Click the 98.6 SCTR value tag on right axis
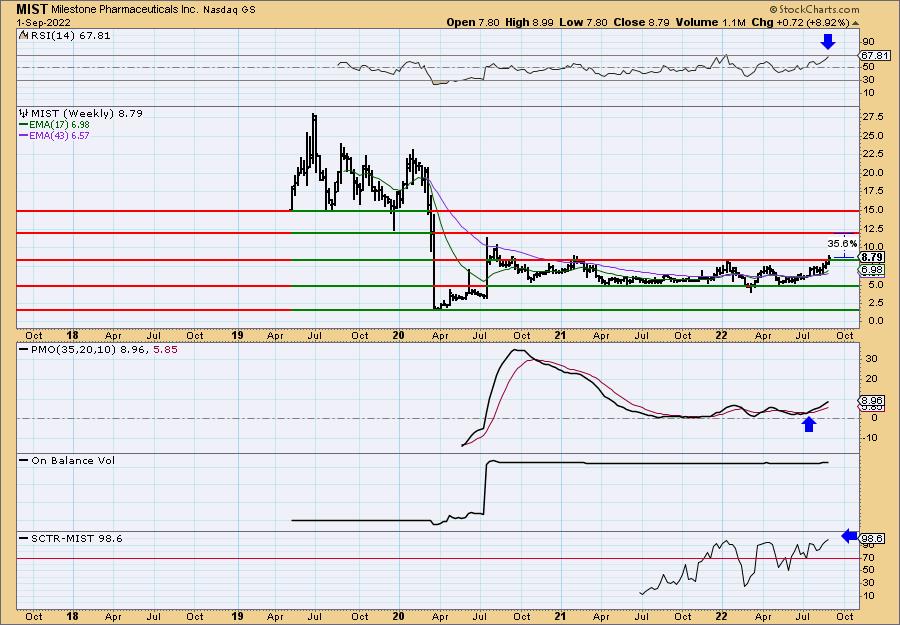This screenshot has height=625, width=900. pos(873,538)
